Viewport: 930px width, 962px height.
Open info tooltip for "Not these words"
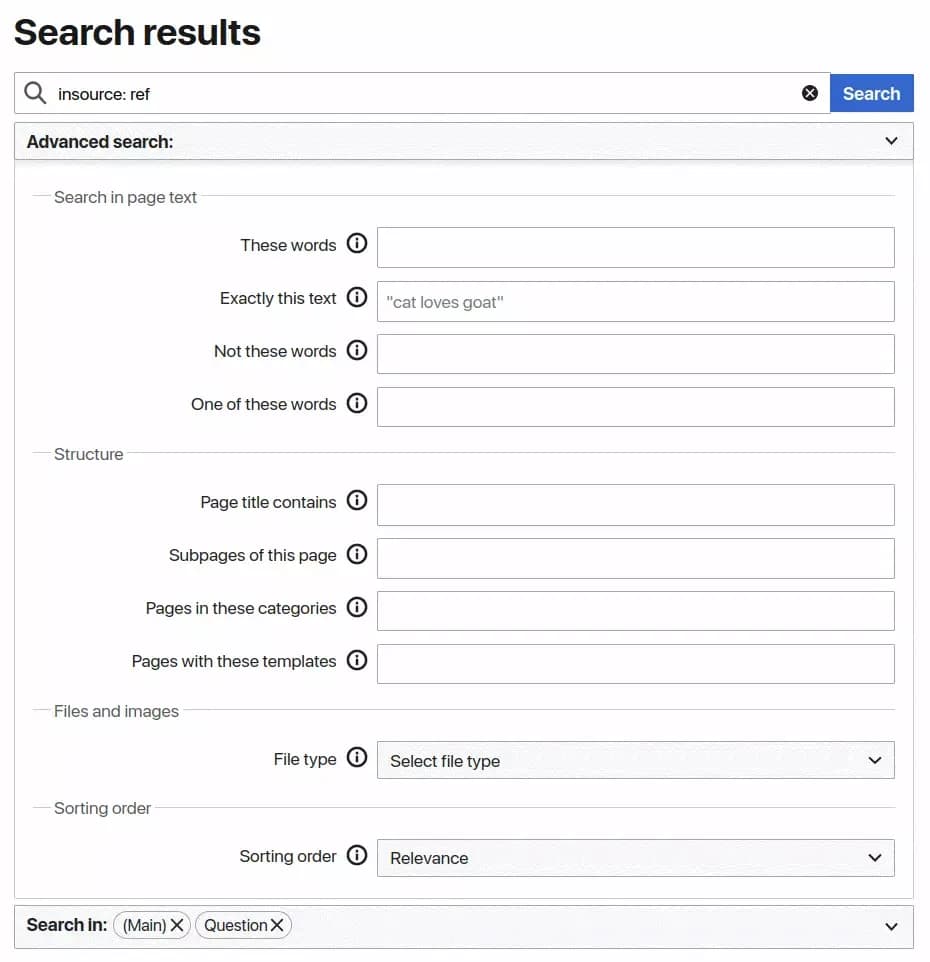click(357, 350)
